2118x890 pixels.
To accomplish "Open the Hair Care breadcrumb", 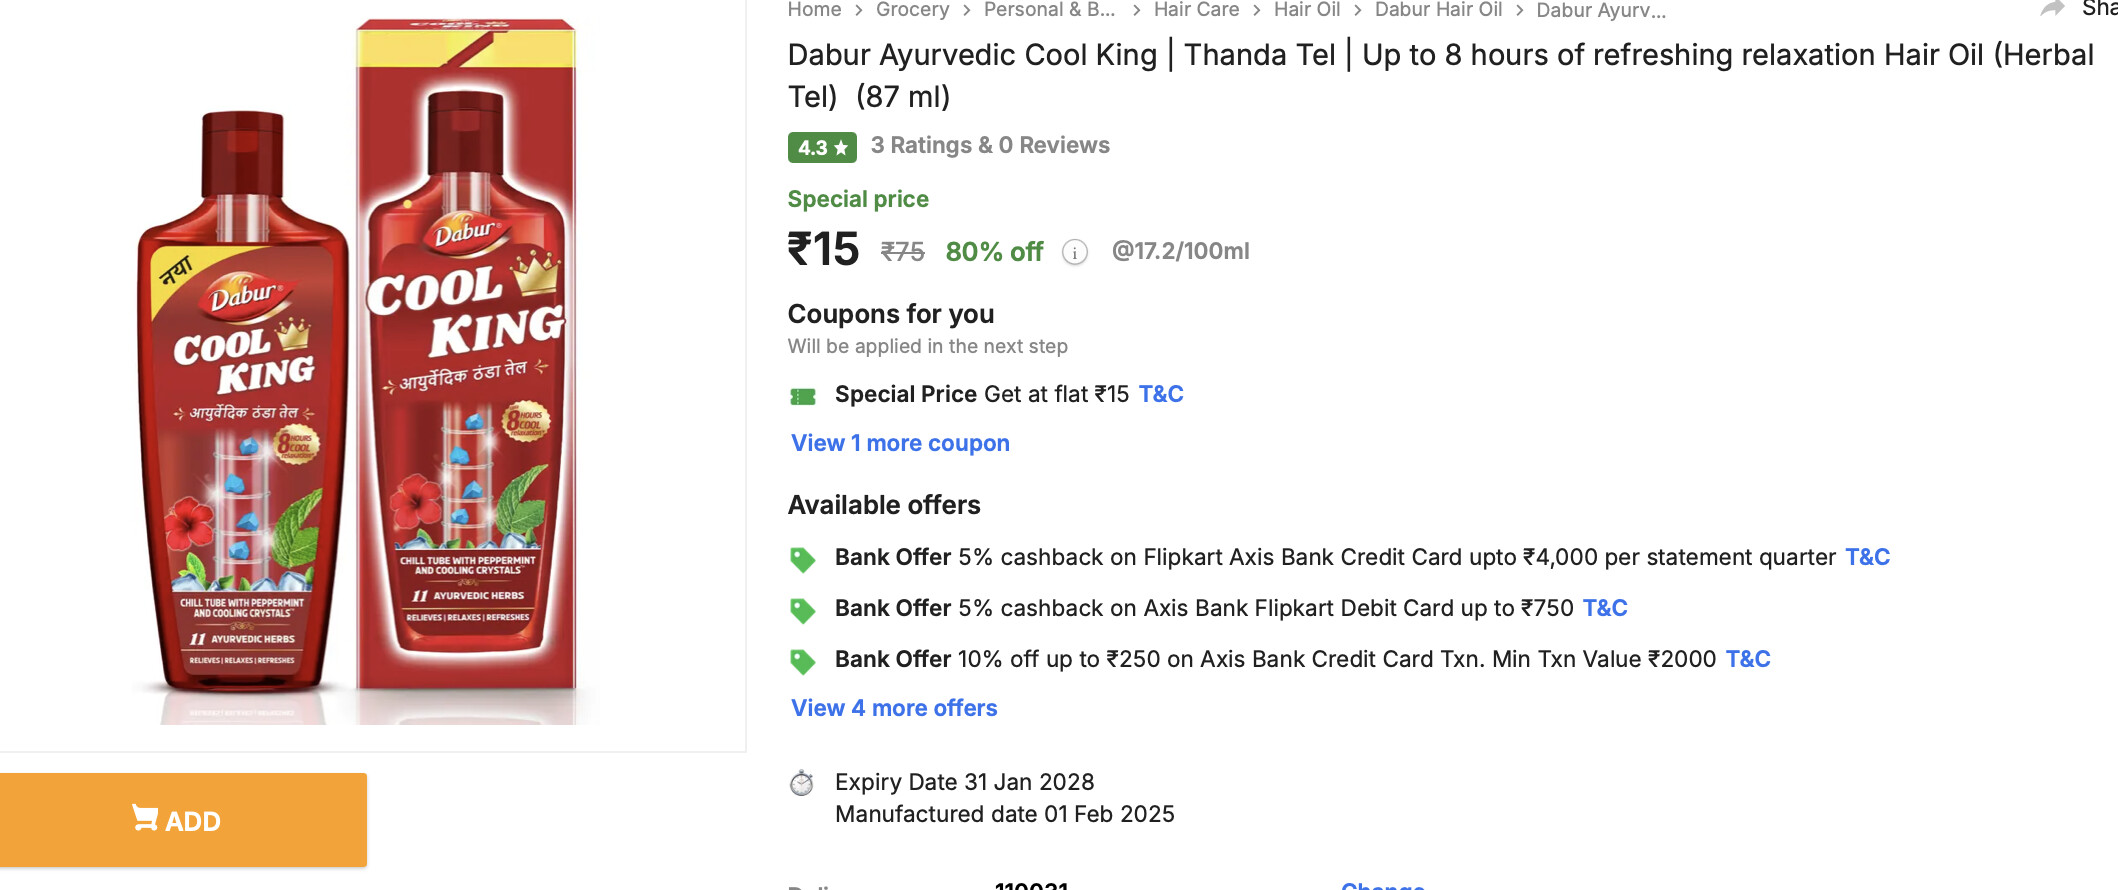I will (x=1196, y=10).
